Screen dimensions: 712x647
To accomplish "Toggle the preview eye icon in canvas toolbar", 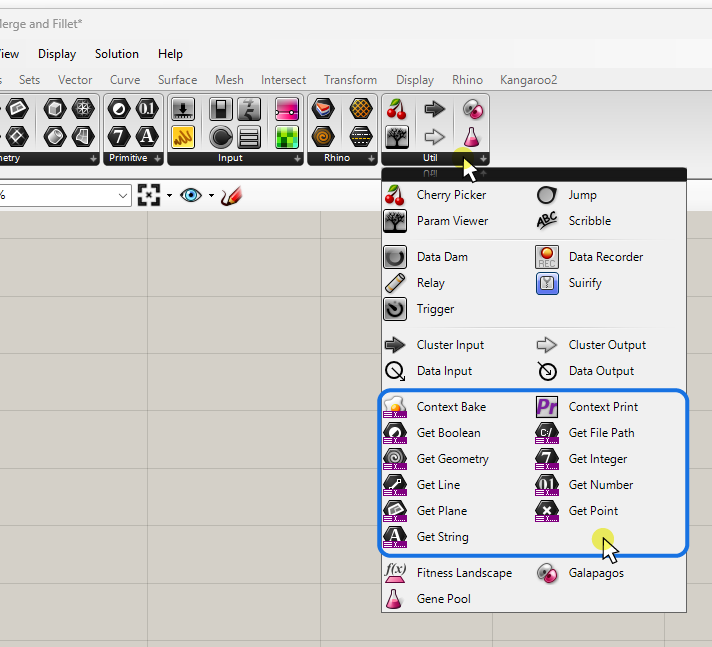I will click(x=190, y=195).
